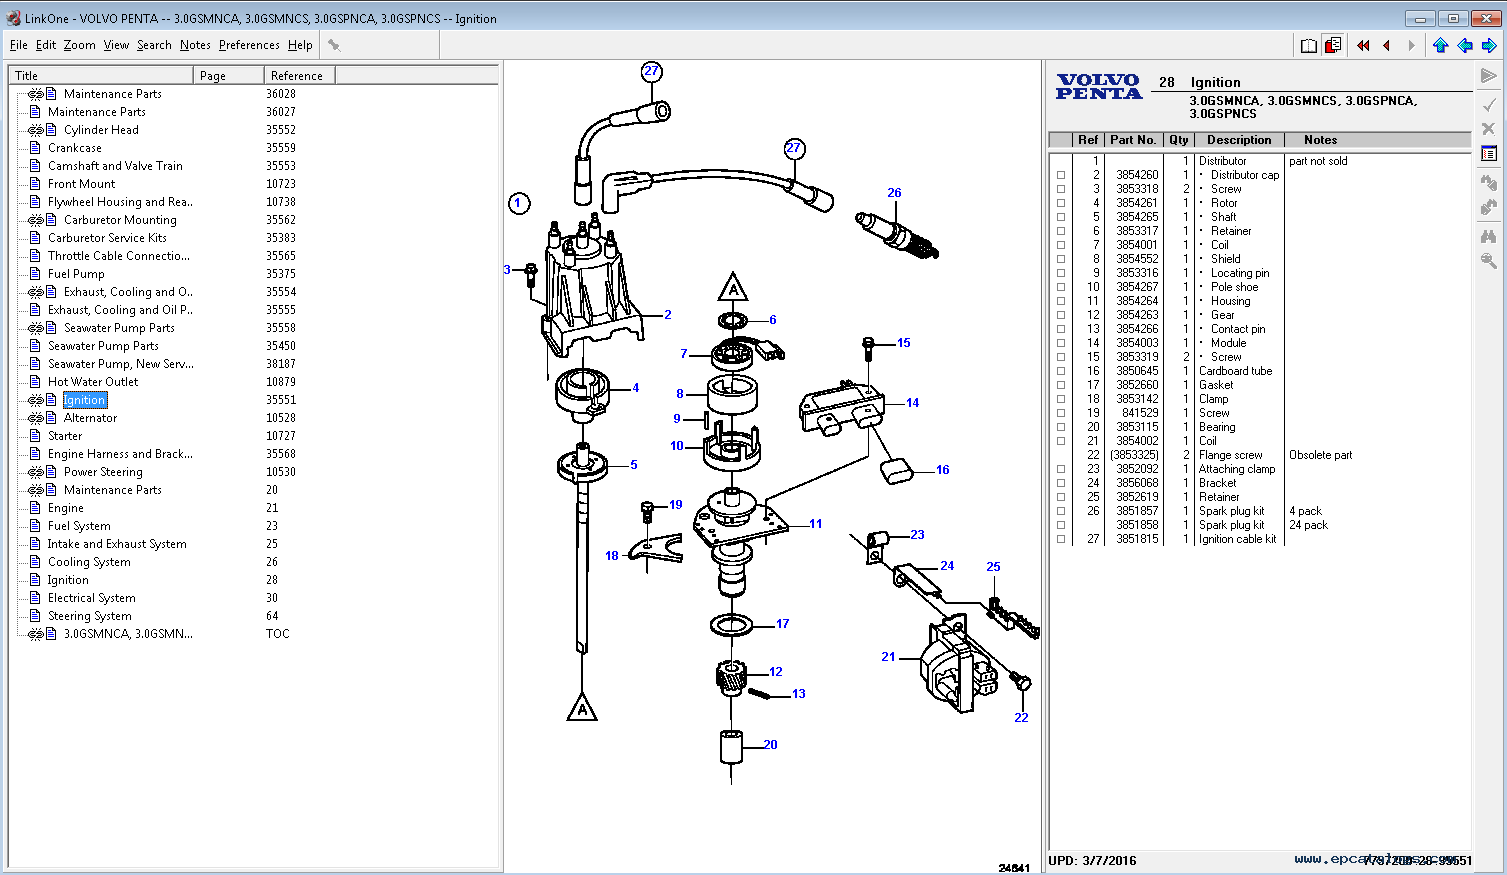Click the parts list icon in right sidebar

click(1489, 154)
